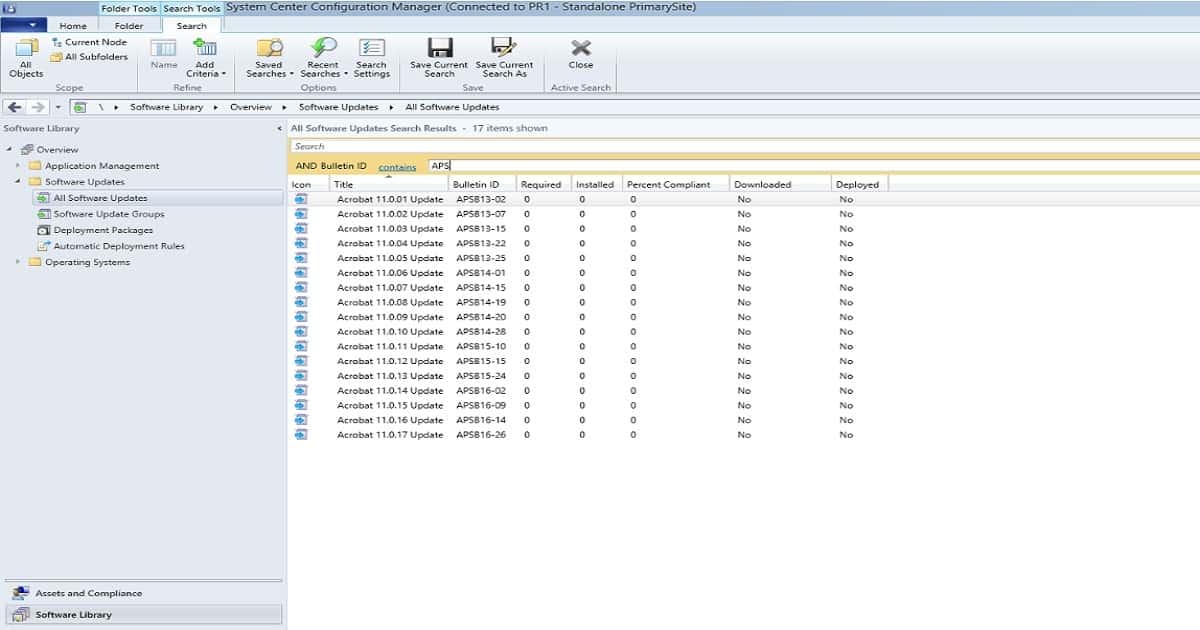Click Save Current Search As
The width and height of the screenshot is (1200, 630).
point(504,58)
